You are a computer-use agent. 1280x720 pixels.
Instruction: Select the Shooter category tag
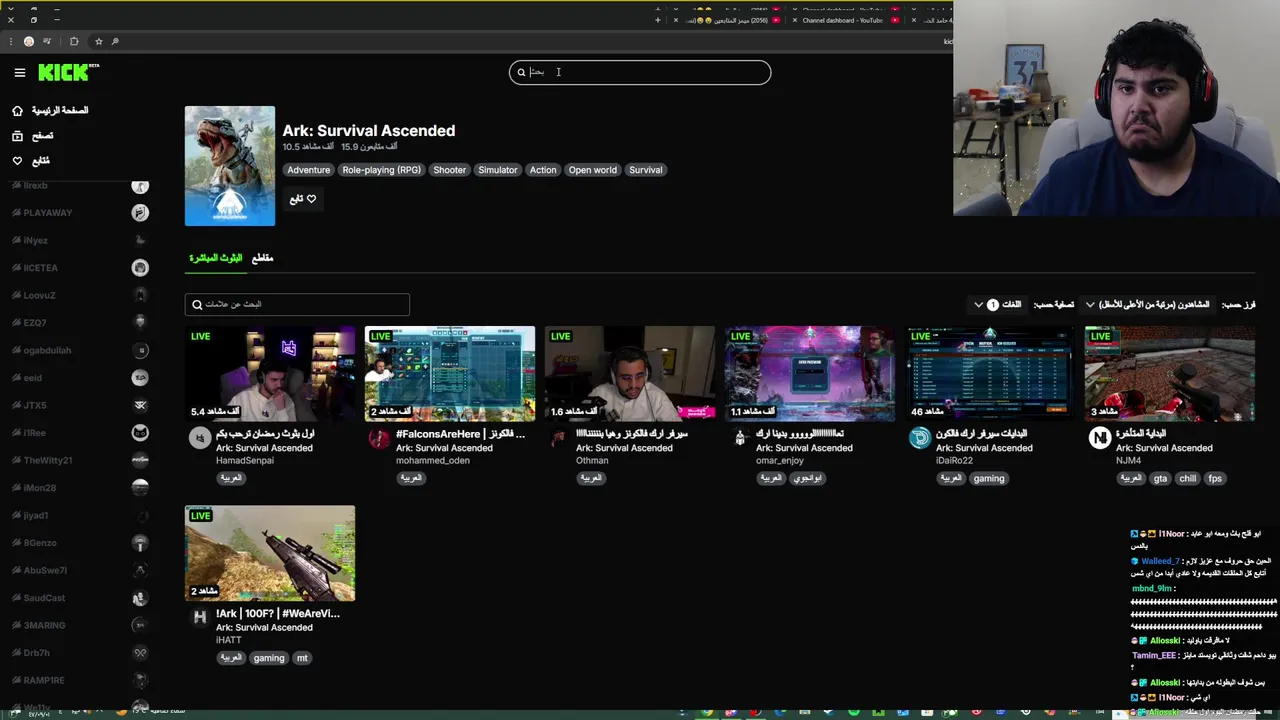pyautogui.click(x=449, y=170)
